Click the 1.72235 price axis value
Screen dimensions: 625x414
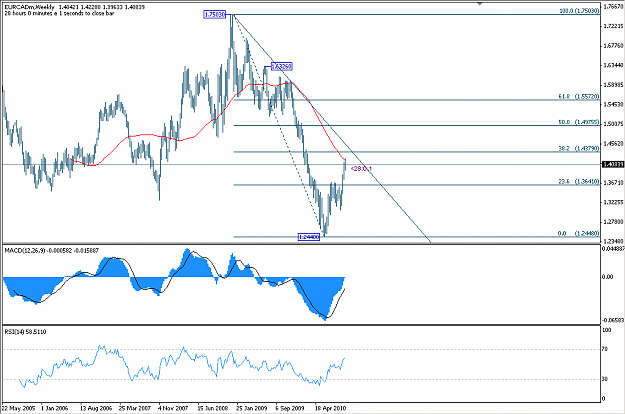pyautogui.click(x=613, y=26)
